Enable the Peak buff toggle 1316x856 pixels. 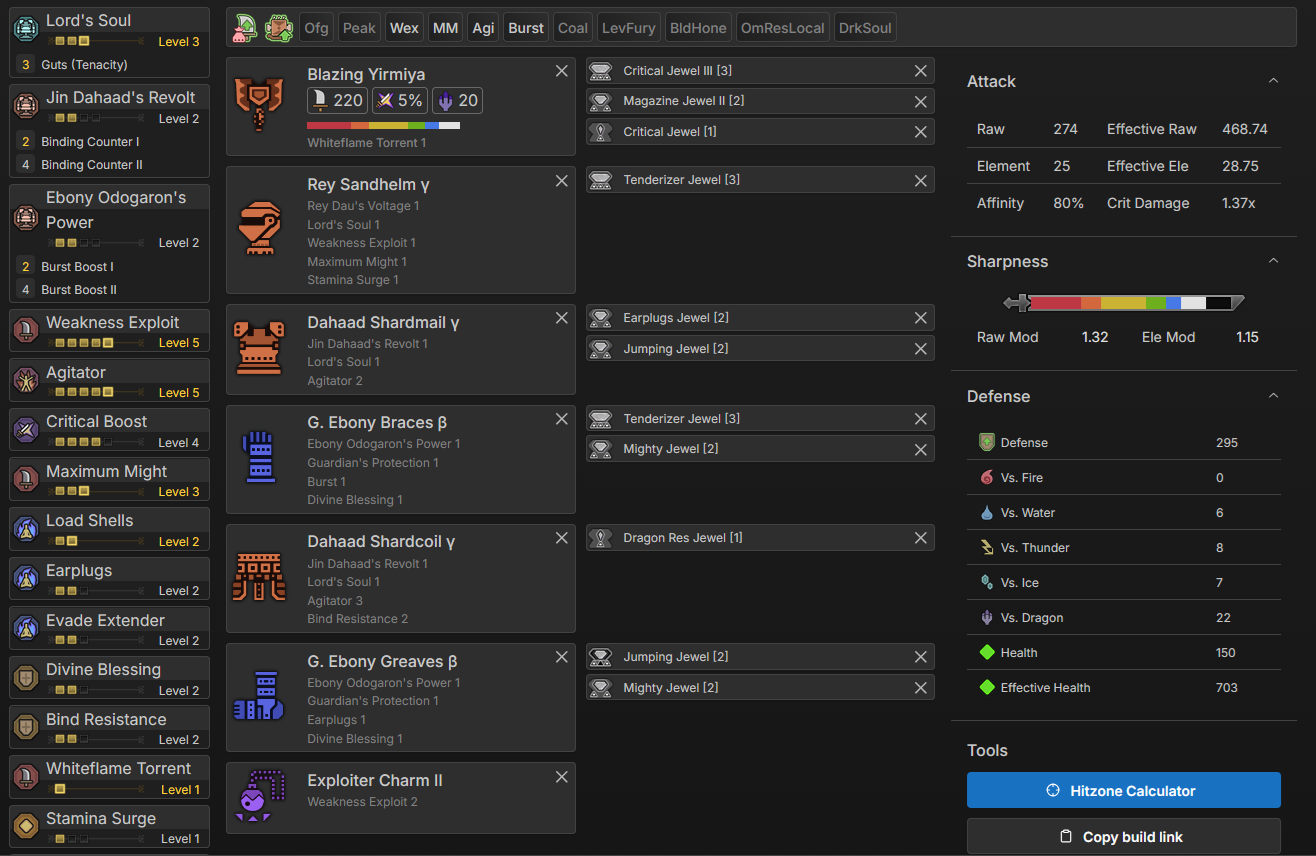[359, 28]
